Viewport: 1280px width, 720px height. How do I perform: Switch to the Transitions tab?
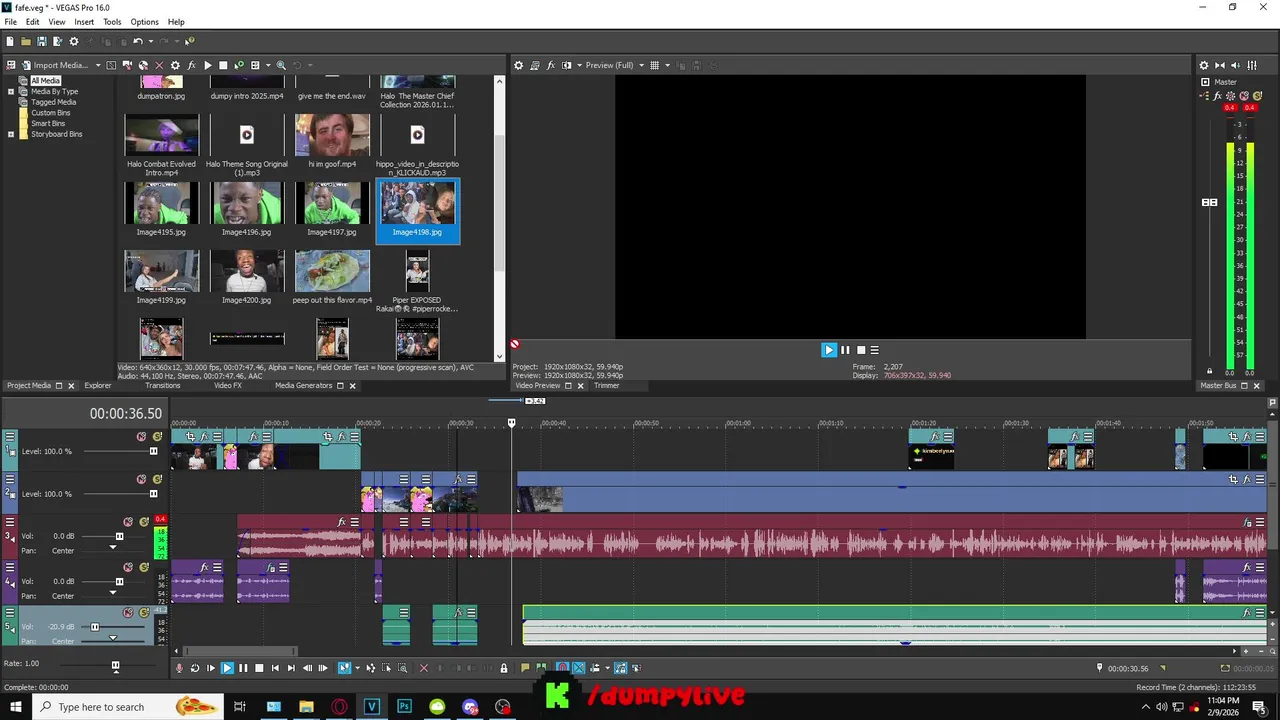click(x=162, y=385)
